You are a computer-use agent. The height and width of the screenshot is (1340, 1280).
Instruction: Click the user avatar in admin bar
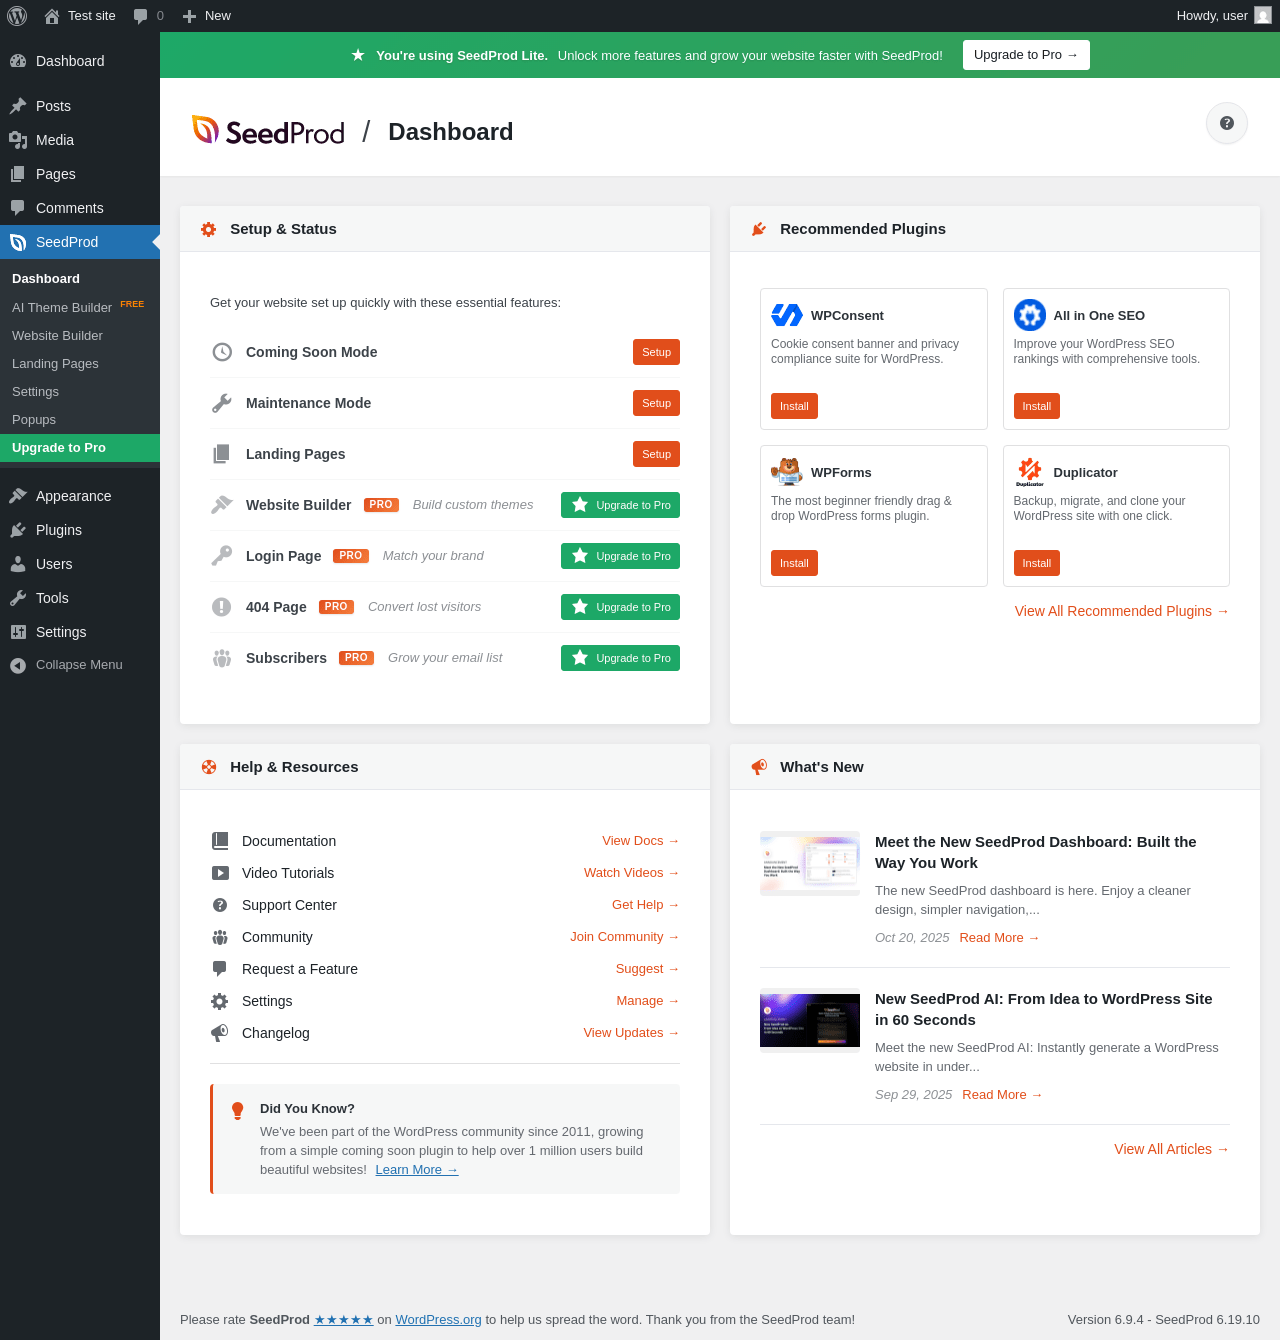1263,15
